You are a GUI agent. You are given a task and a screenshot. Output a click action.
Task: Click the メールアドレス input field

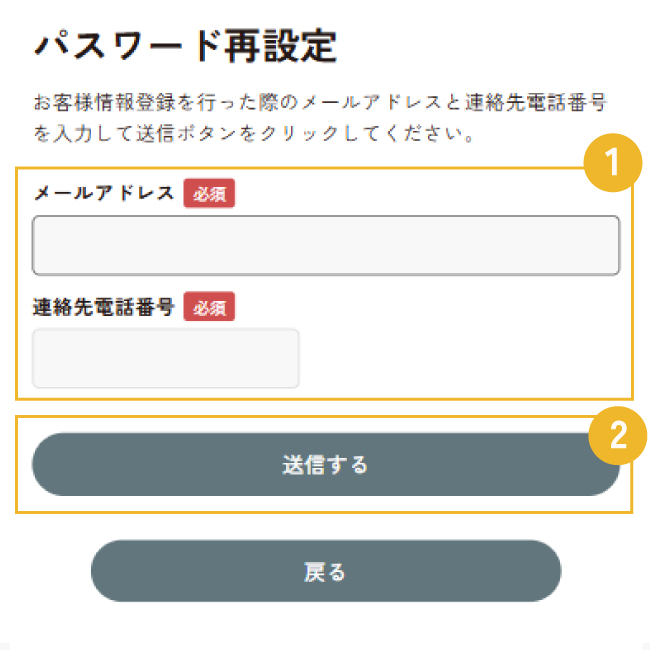326,245
